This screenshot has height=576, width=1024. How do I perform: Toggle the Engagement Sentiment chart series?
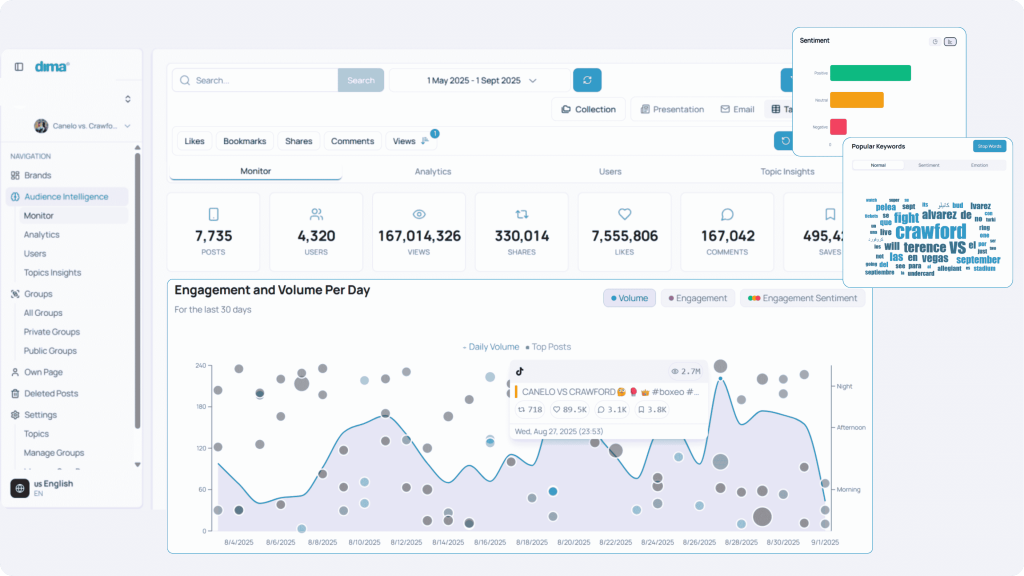pos(804,298)
